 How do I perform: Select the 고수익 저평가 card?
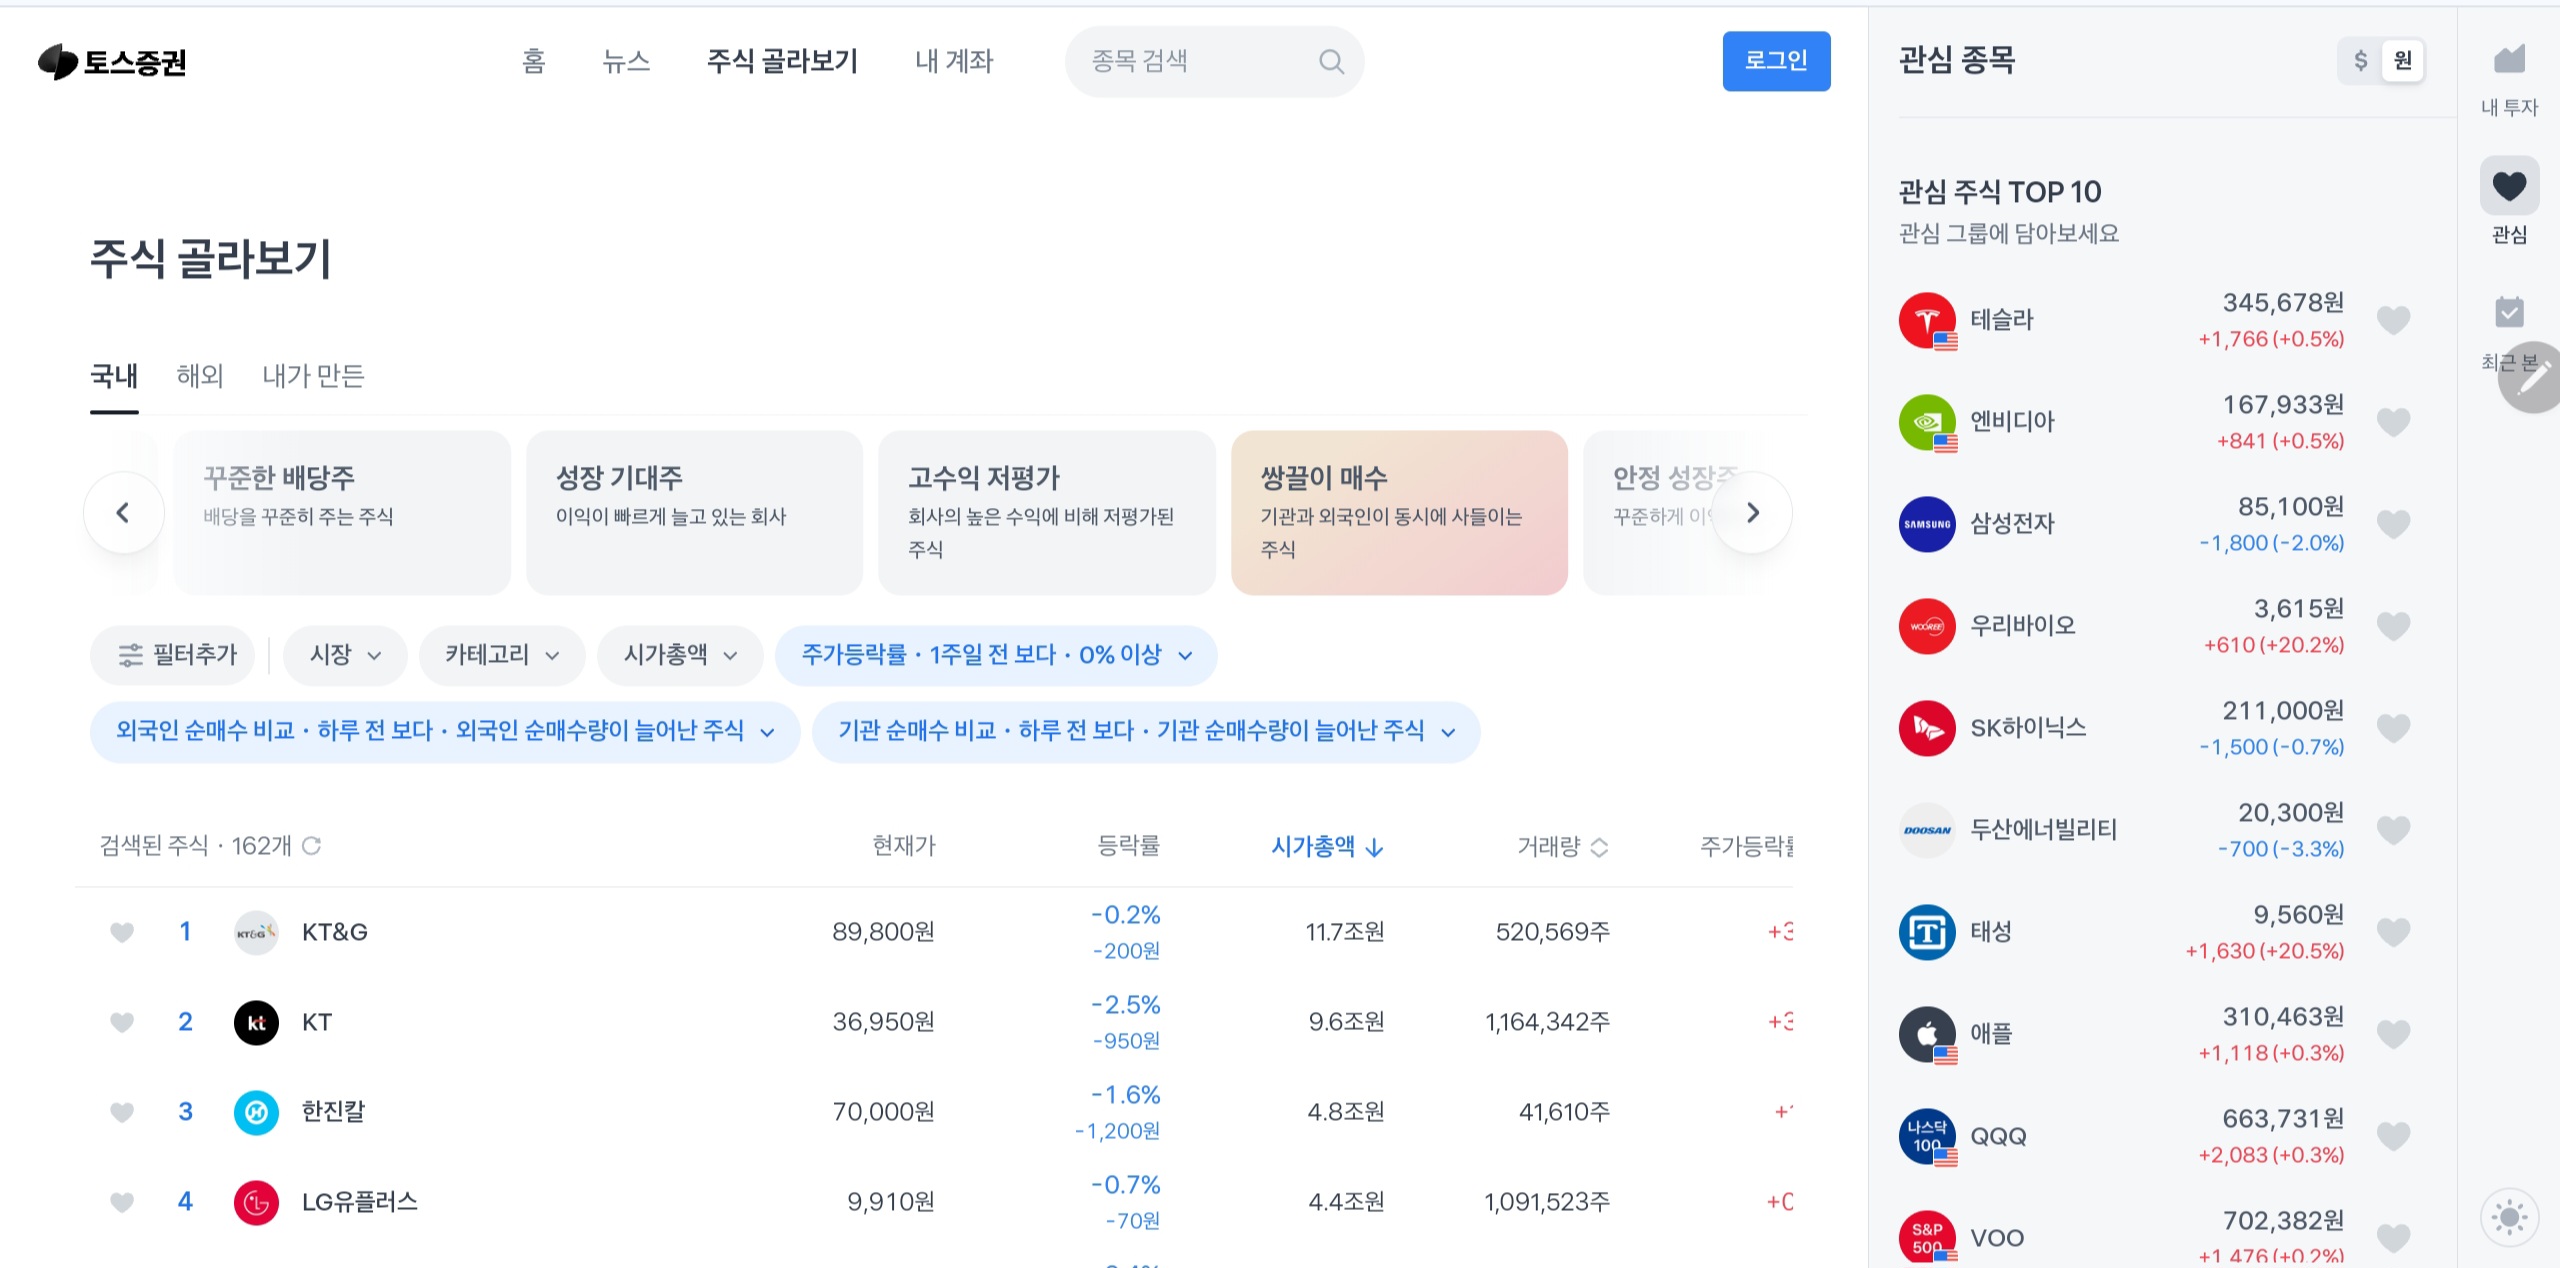(1047, 513)
